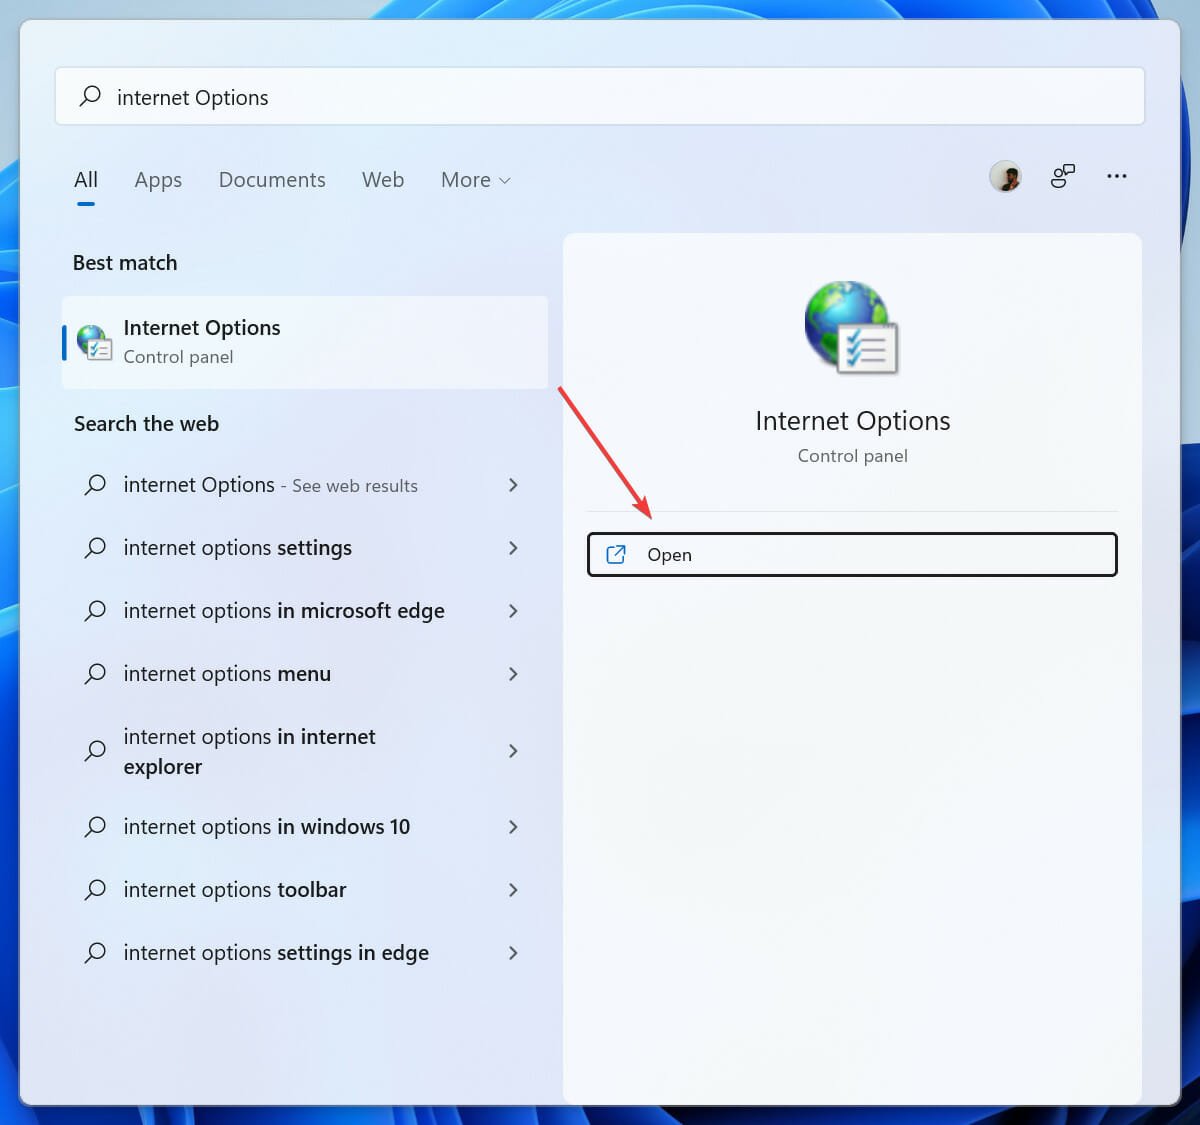This screenshot has width=1200, height=1125.
Task: Switch to the Documents tab
Action: [272, 180]
